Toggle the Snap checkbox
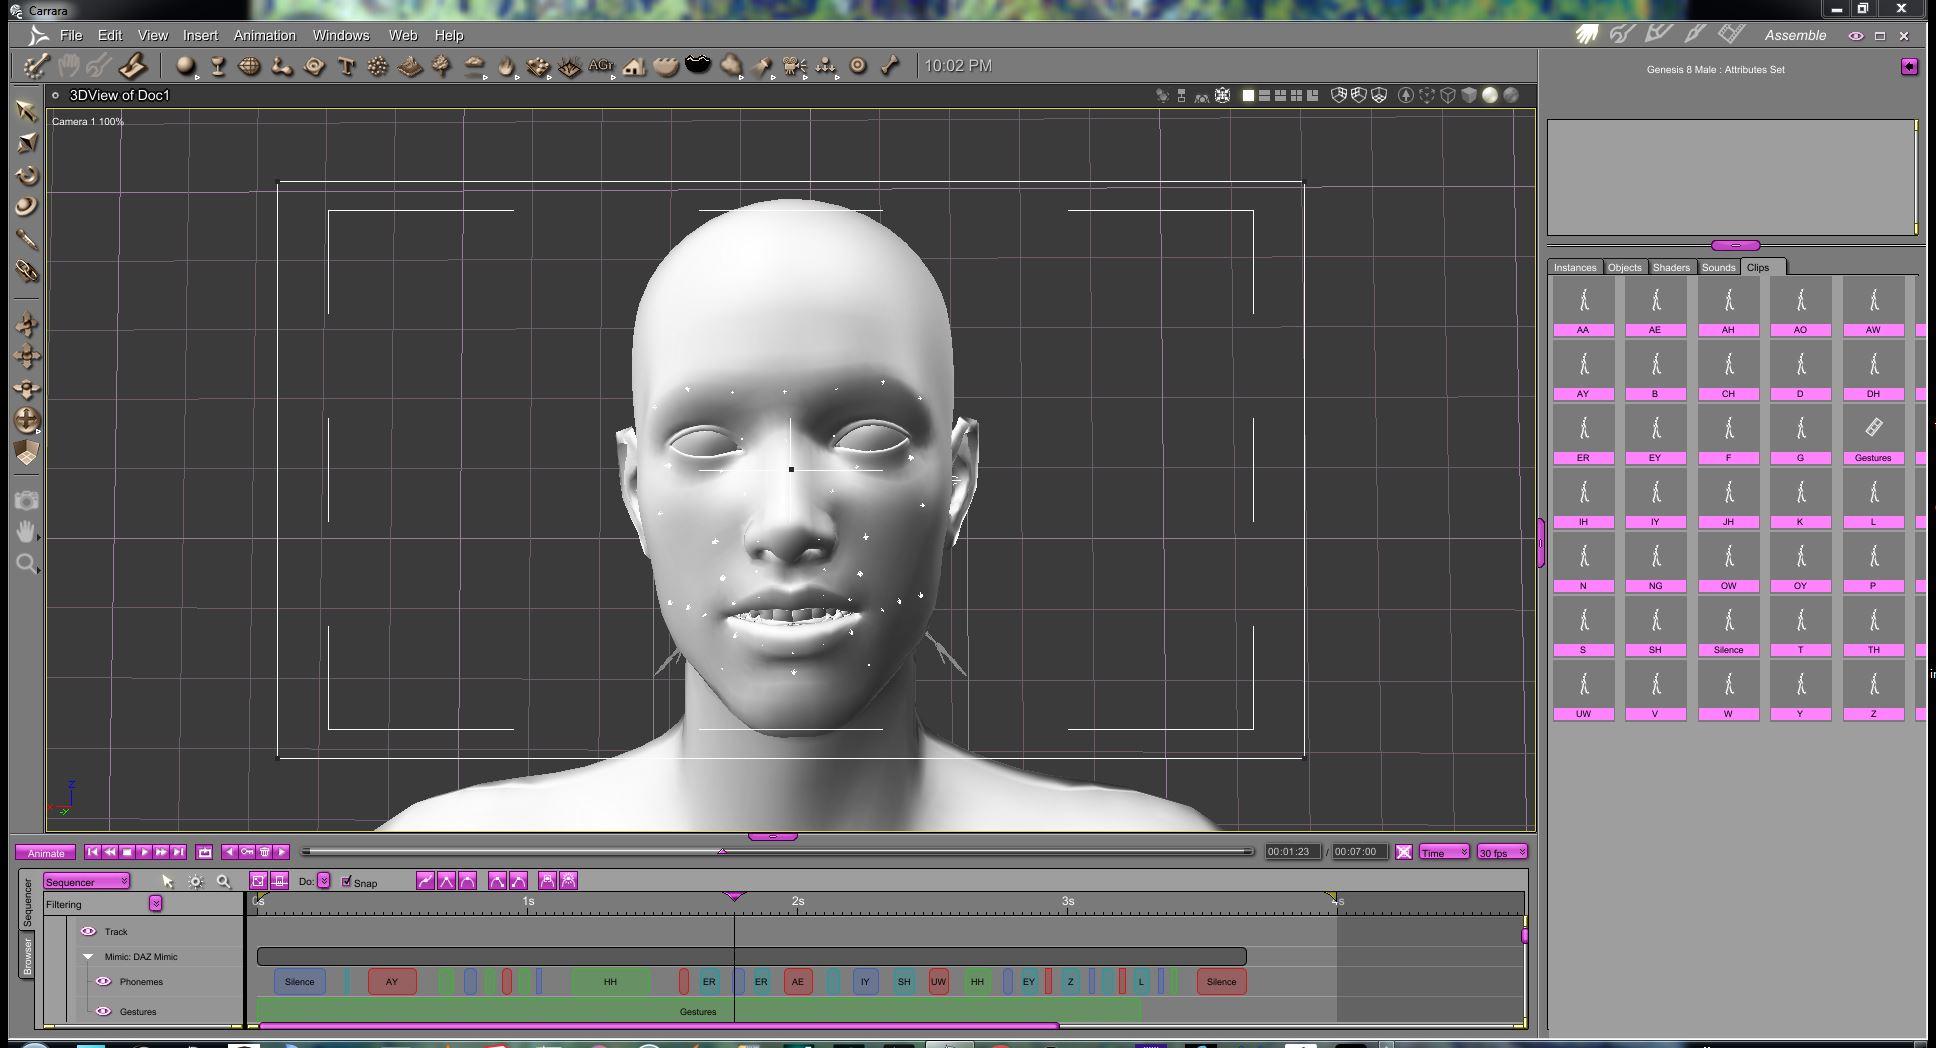Screen dimensions: 1936x1048 click(x=347, y=882)
